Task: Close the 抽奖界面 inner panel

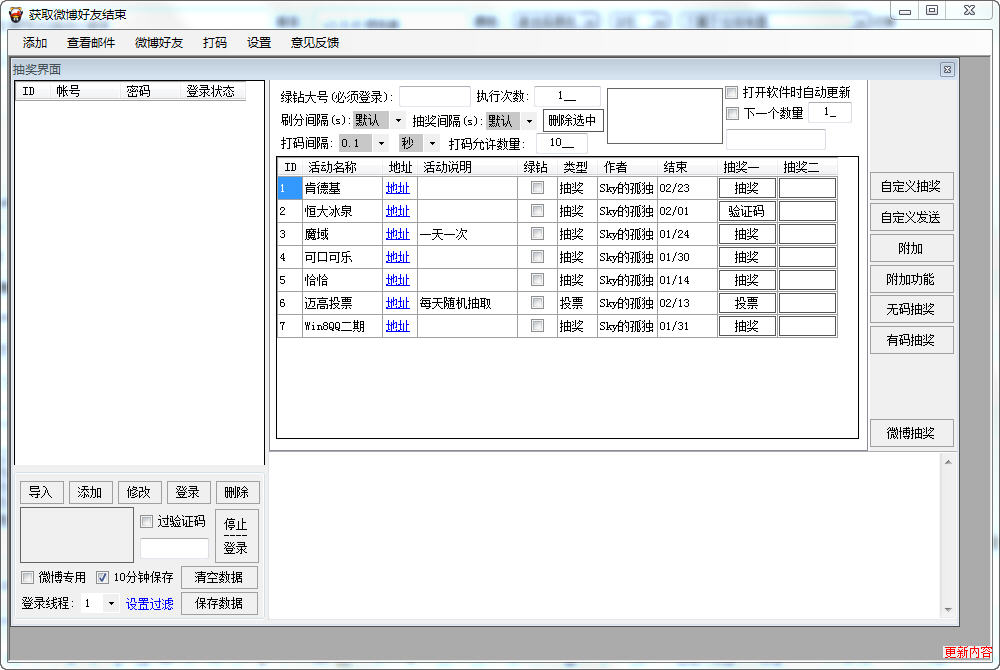Action: click(x=947, y=69)
